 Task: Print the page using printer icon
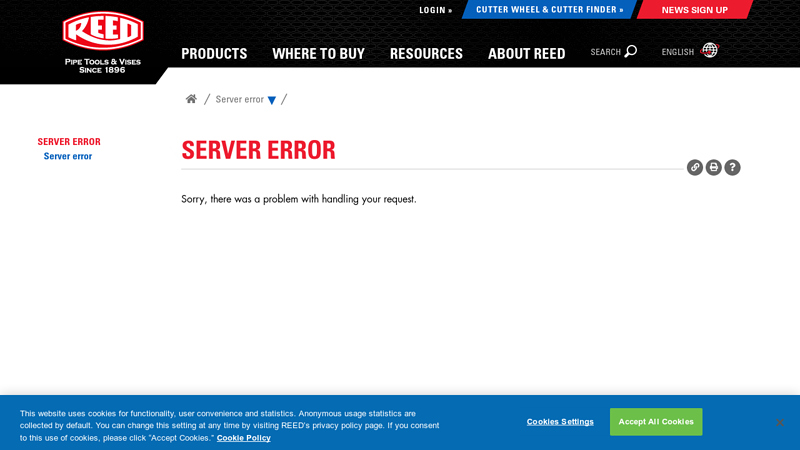click(714, 167)
